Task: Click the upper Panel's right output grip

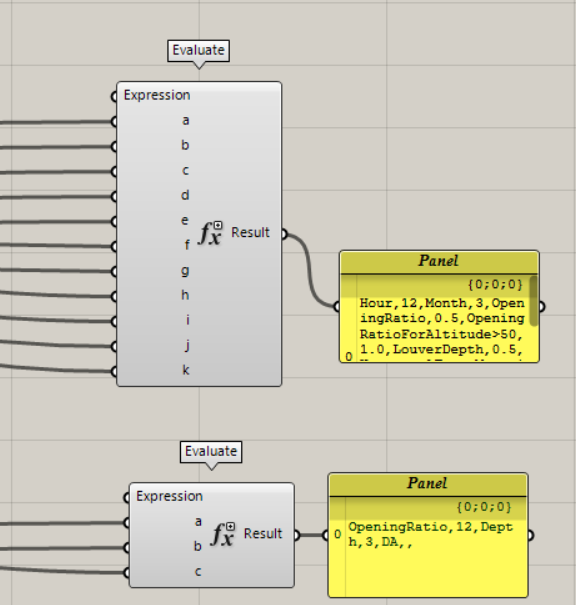Action: pos(542,307)
